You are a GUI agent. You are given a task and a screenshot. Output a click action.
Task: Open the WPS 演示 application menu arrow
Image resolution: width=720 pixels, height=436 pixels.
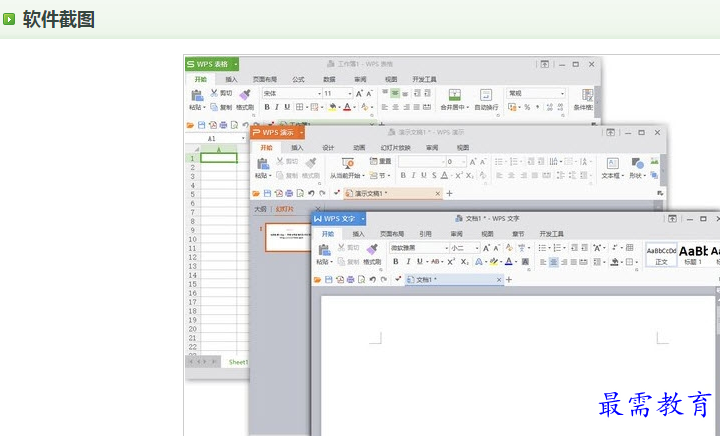tap(302, 133)
